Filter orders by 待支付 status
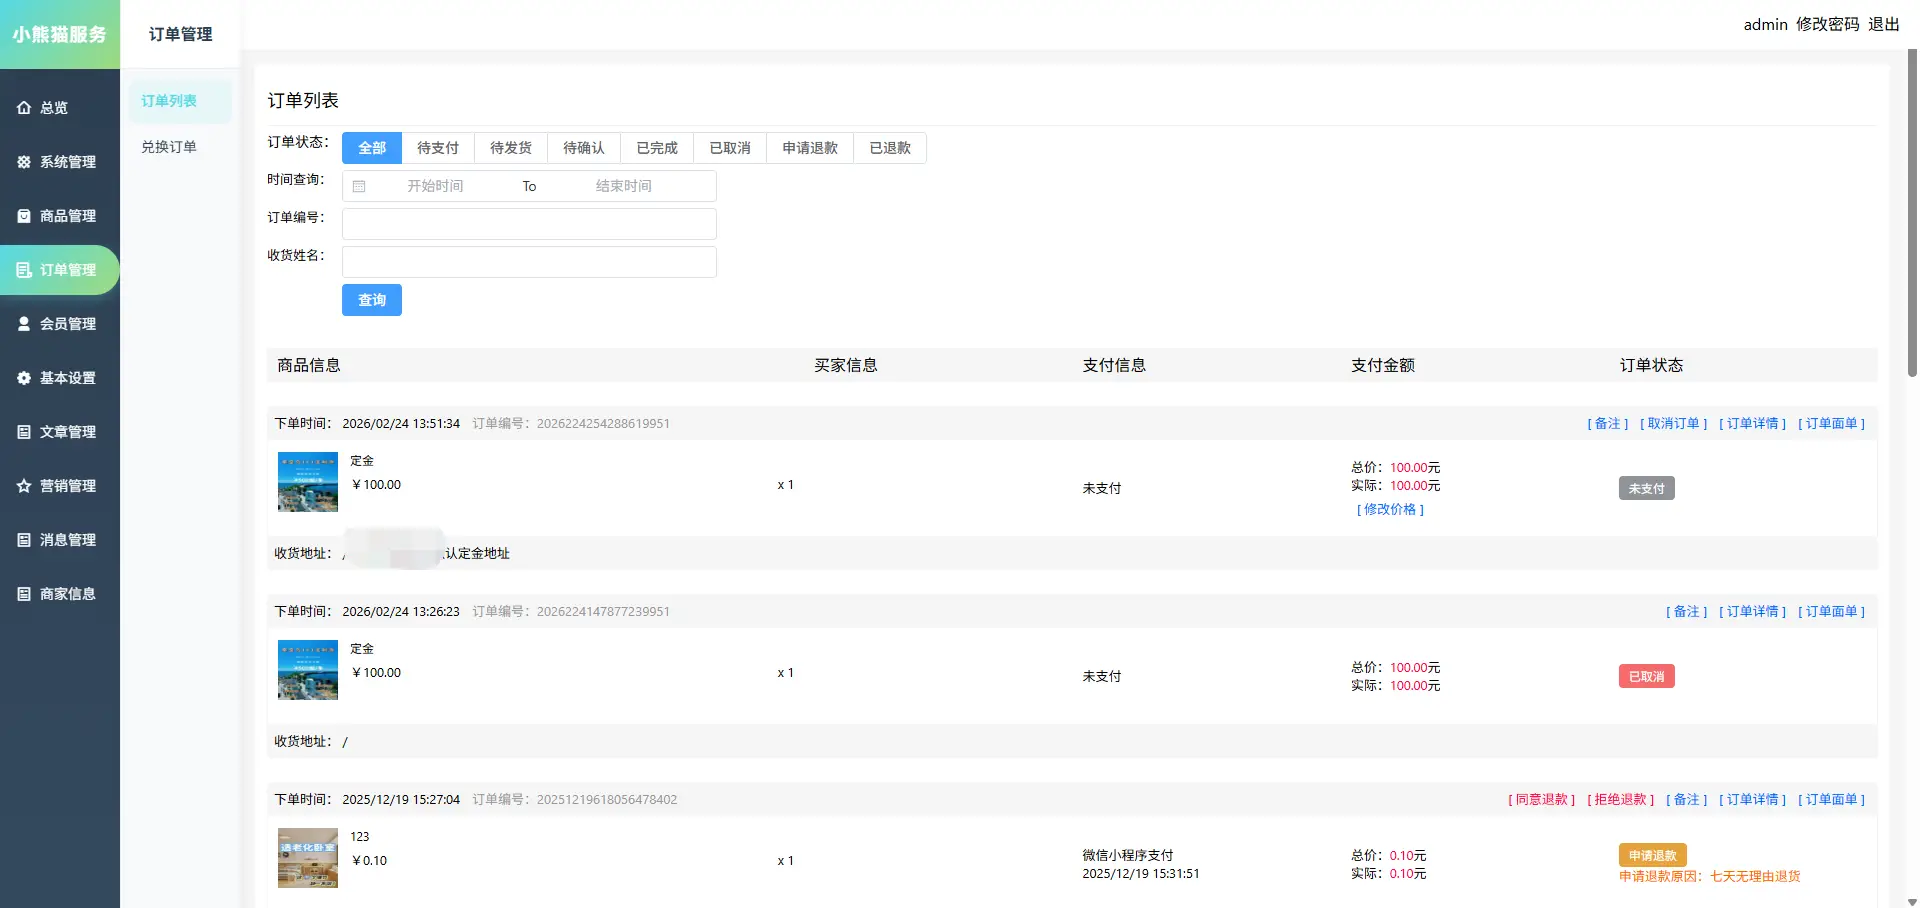1920x908 pixels. point(438,148)
